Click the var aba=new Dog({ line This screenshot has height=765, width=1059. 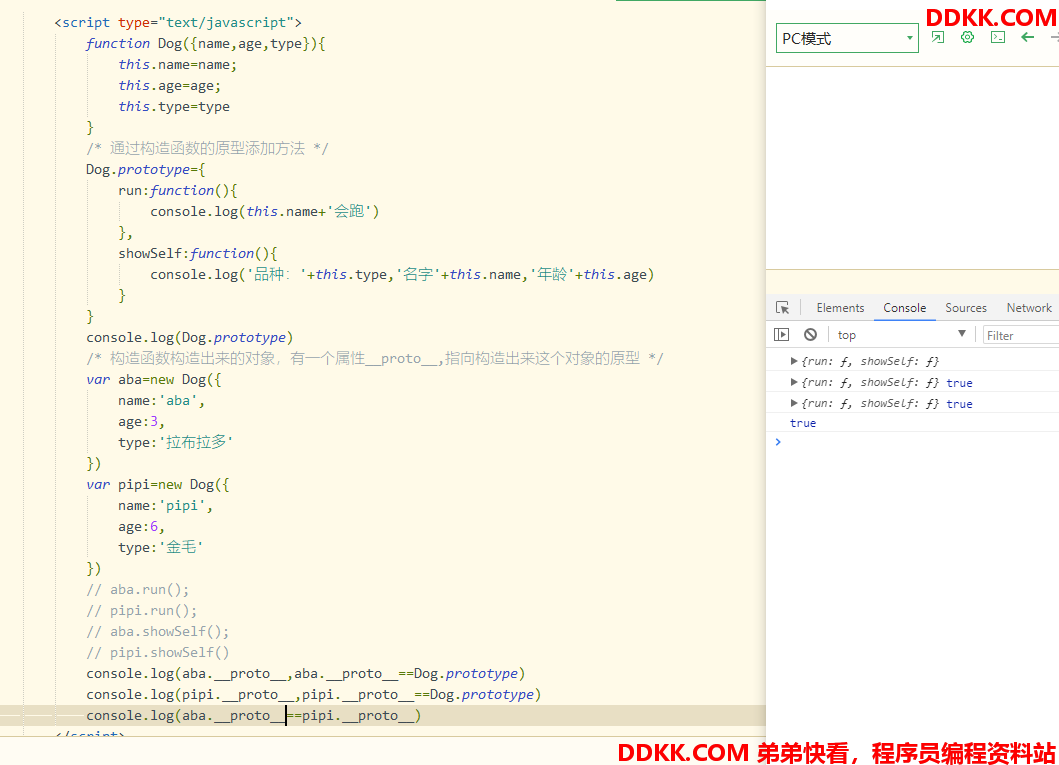tap(154, 379)
